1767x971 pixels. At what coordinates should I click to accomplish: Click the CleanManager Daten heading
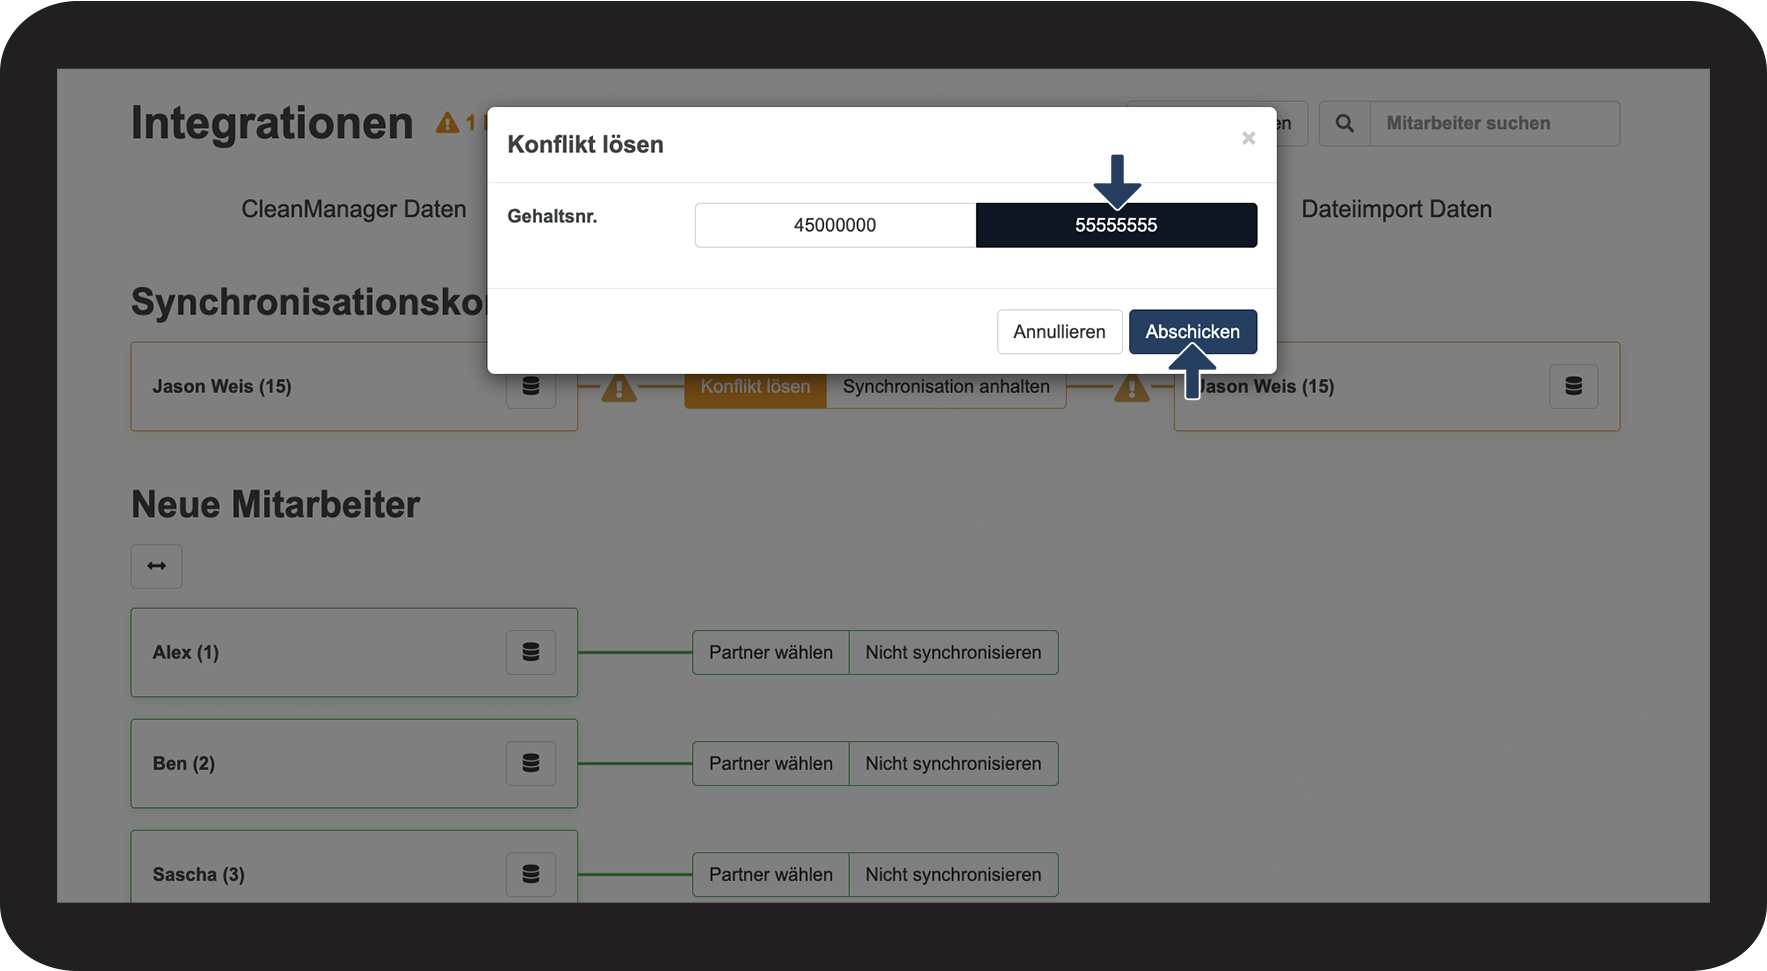(x=354, y=209)
